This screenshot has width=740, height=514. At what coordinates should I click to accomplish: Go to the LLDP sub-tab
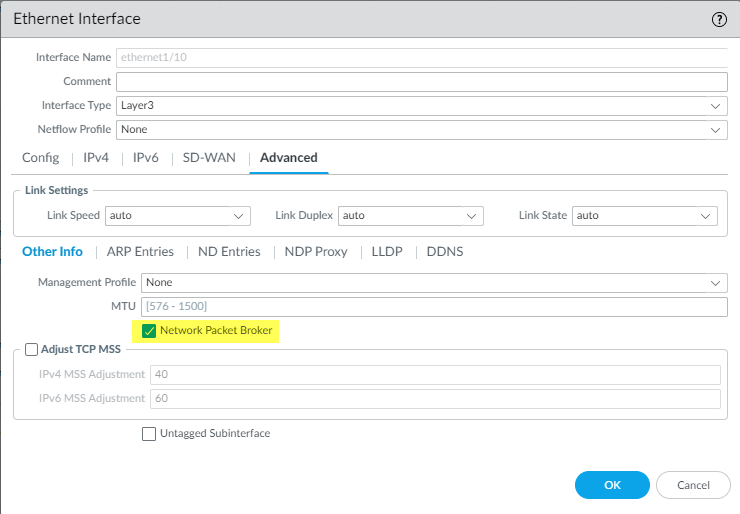387,252
